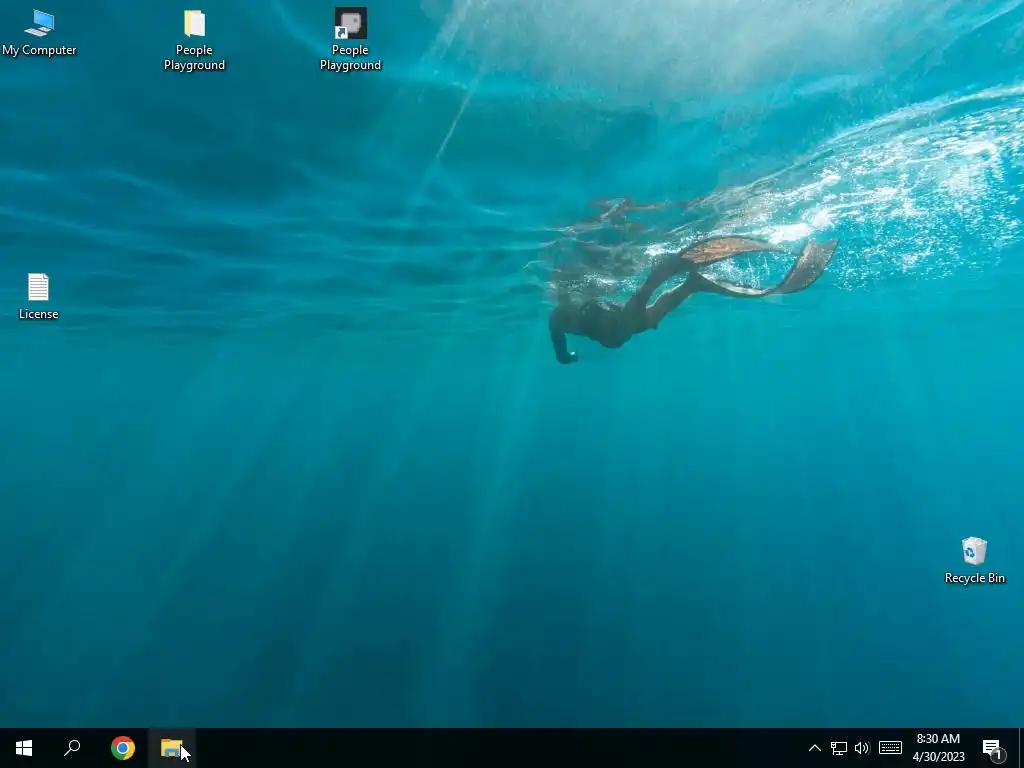Open the touch keyboard tray icon

890,748
